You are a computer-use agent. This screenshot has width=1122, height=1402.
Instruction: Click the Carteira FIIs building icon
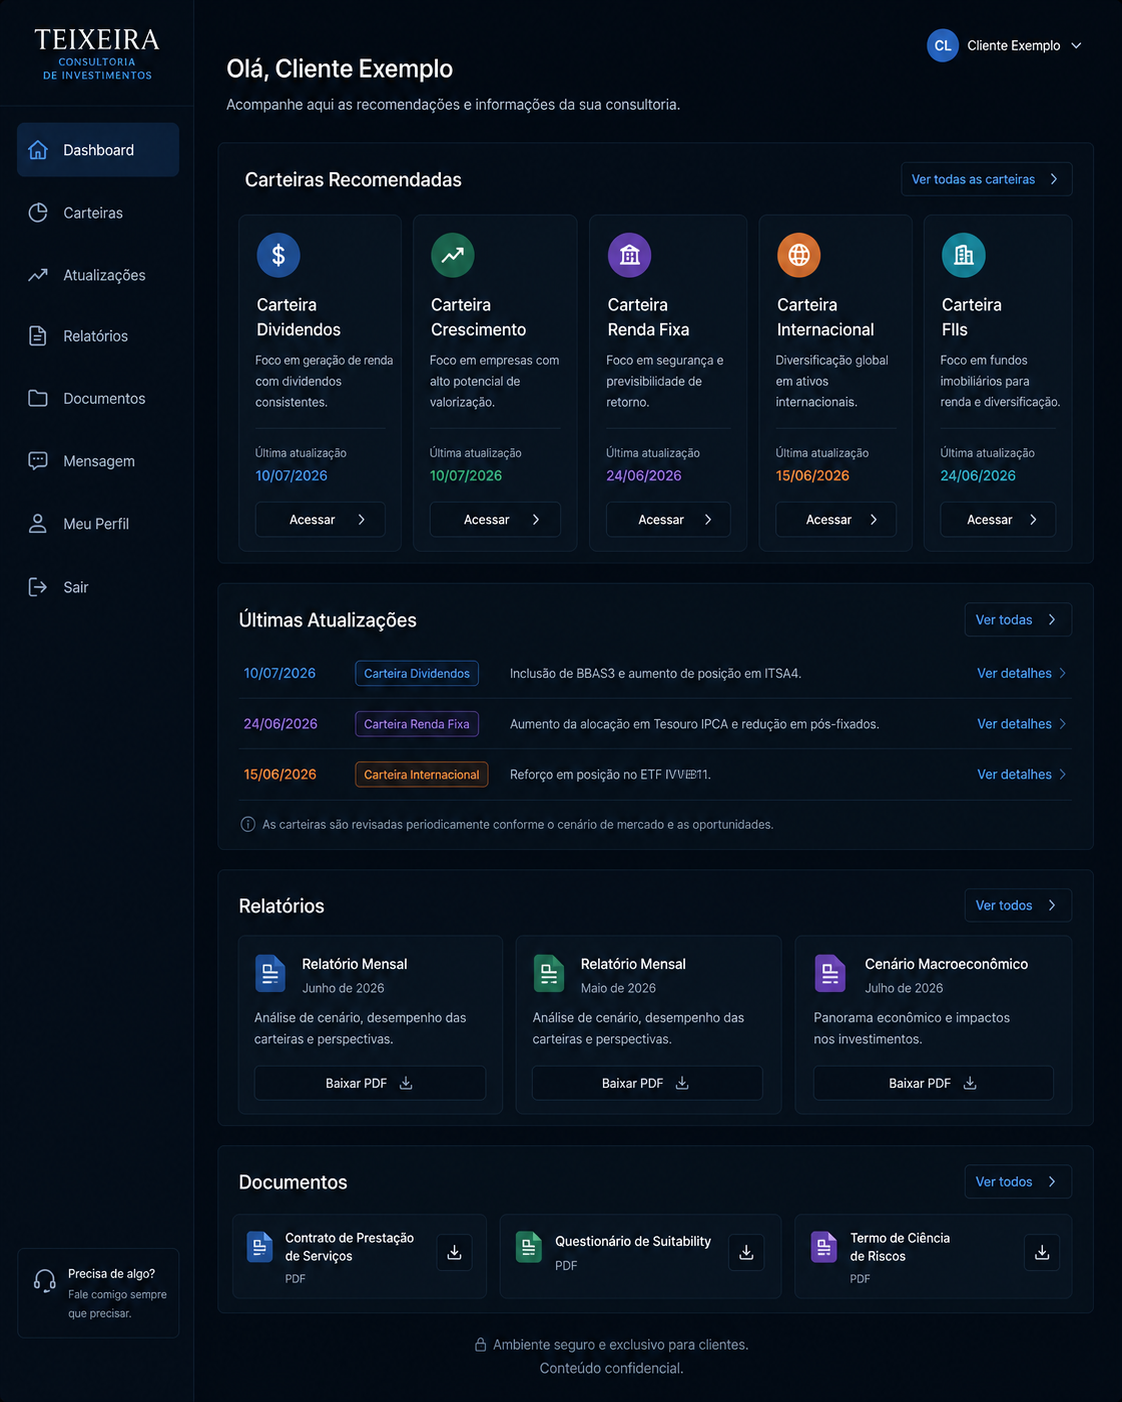point(963,255)
